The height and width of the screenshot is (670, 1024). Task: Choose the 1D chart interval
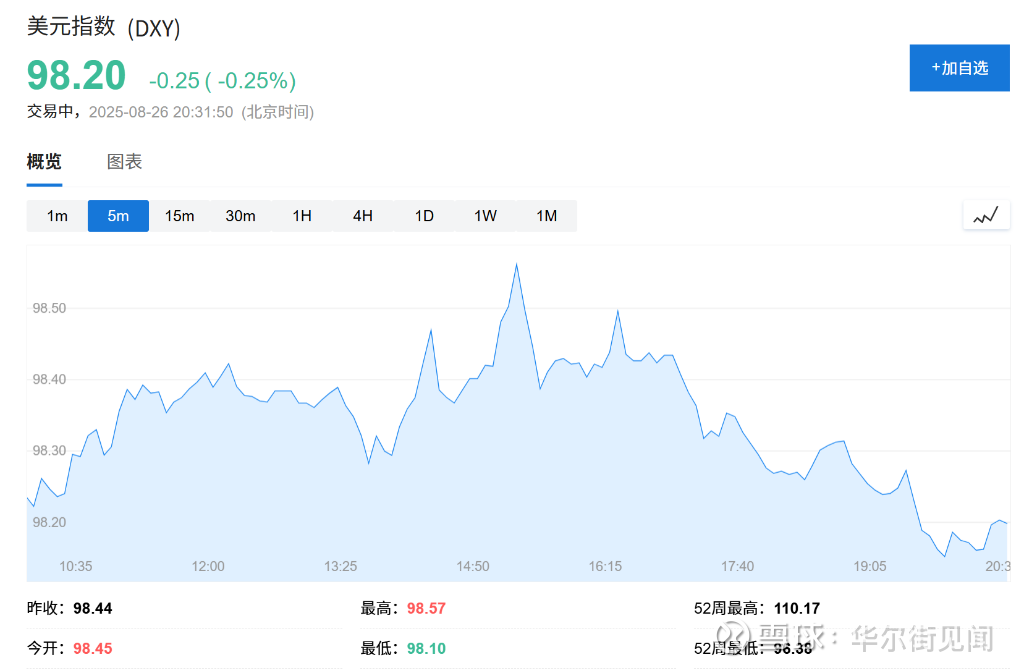424,216
